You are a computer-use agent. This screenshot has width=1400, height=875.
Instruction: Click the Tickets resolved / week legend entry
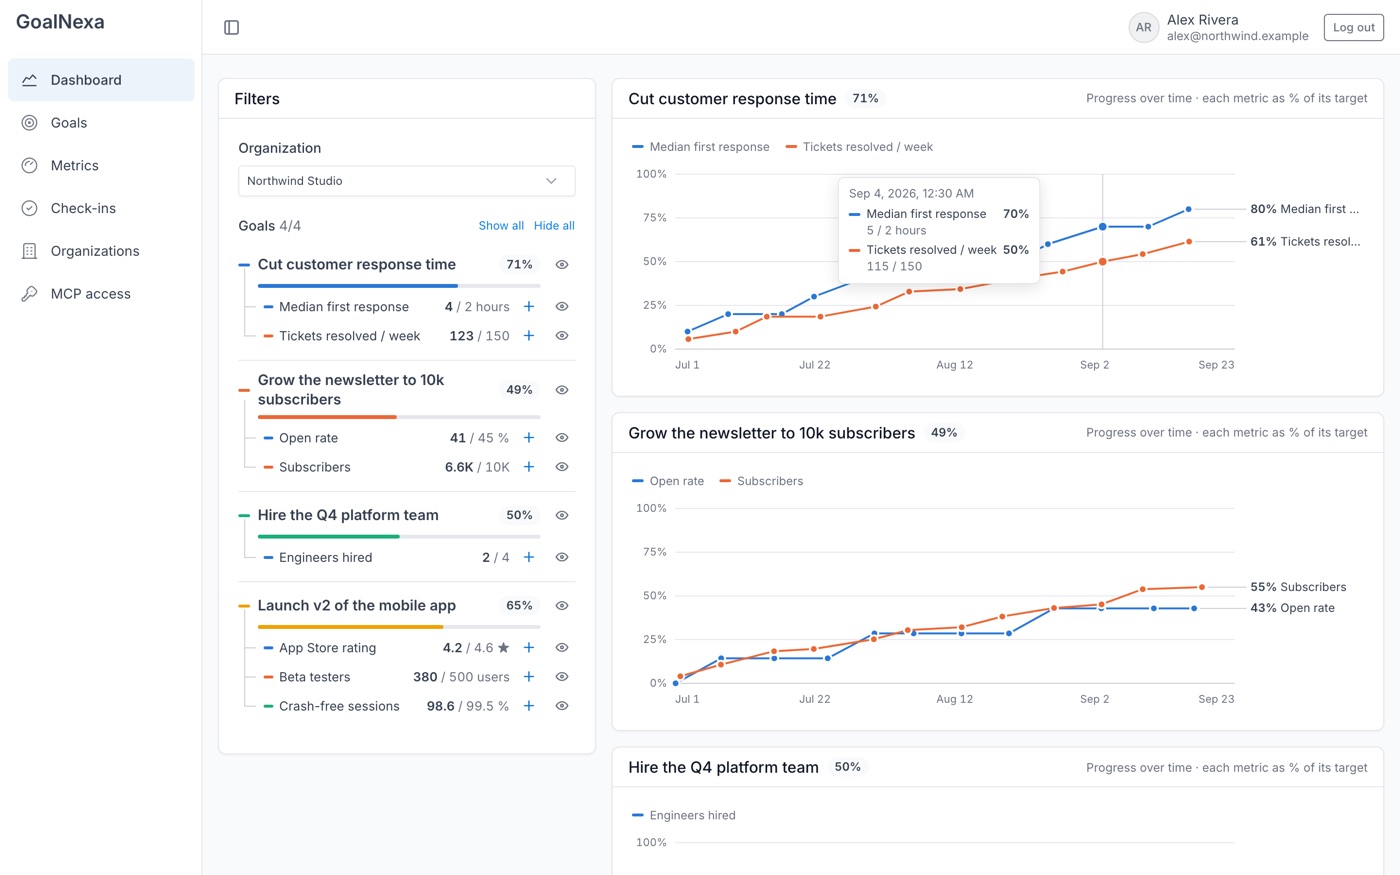click(859, 147)
